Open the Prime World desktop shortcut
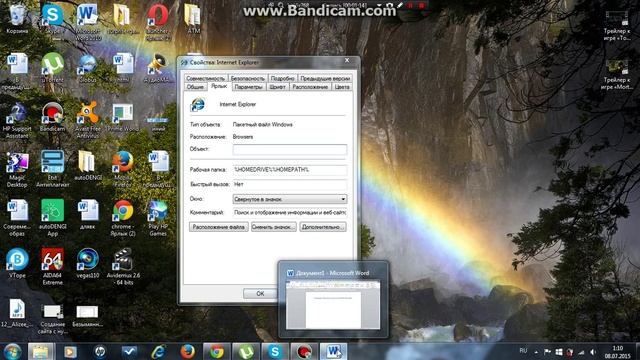The width and height of the screenshot is (640, 360). [x=122, y=117]
